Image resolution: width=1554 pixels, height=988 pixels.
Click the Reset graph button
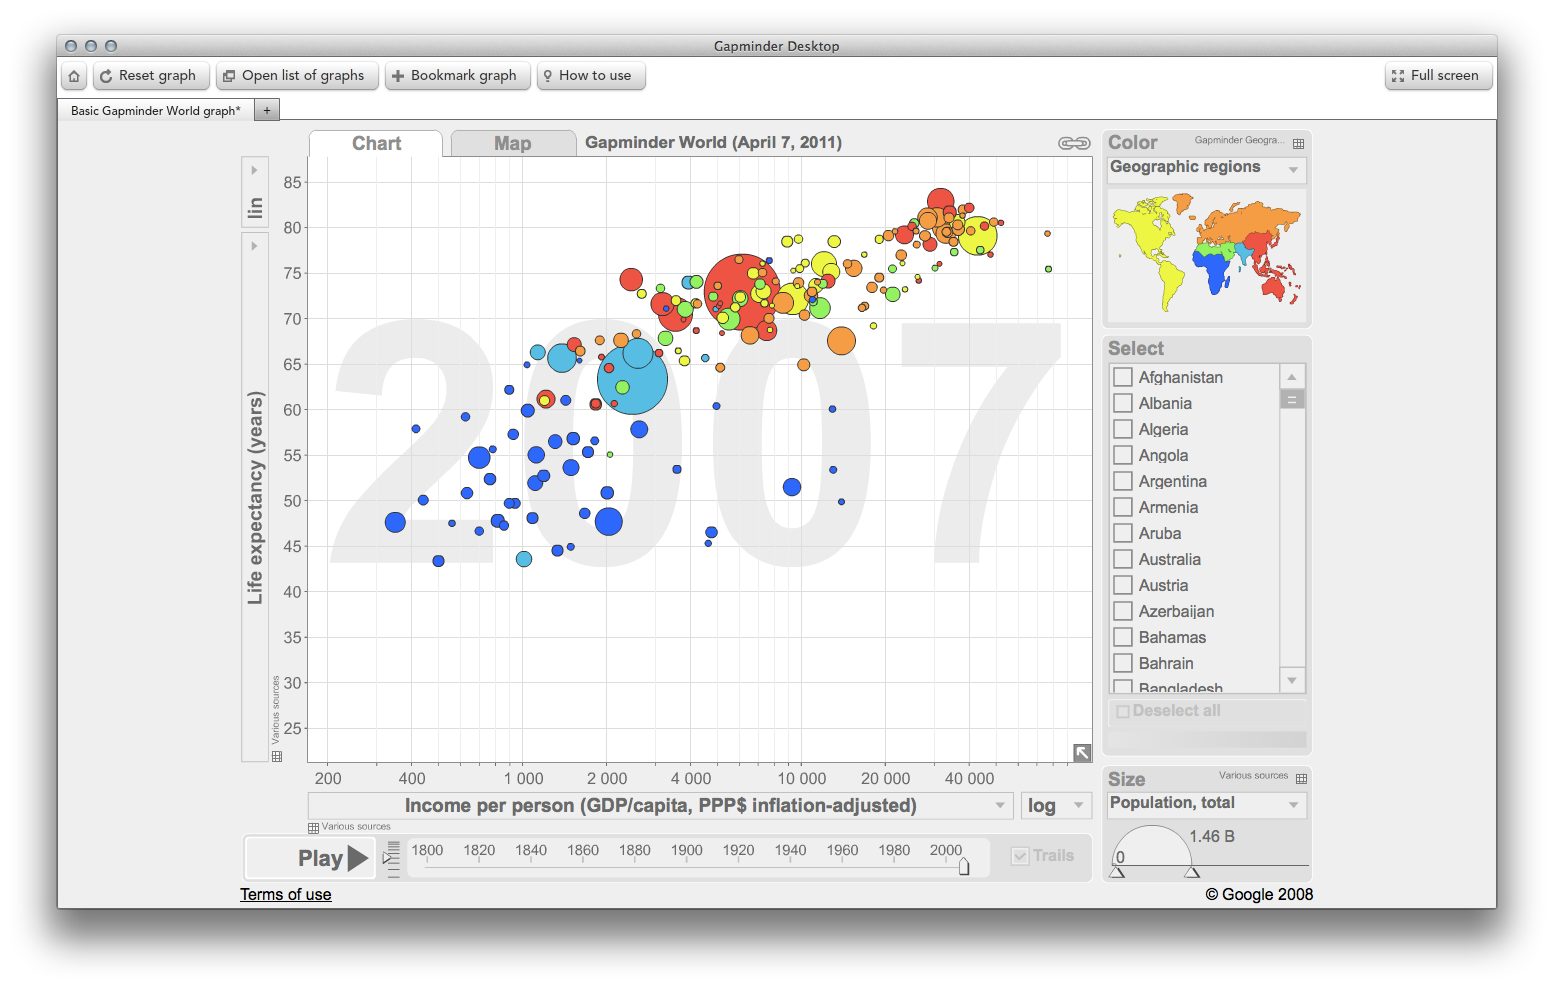pos(151,76)
